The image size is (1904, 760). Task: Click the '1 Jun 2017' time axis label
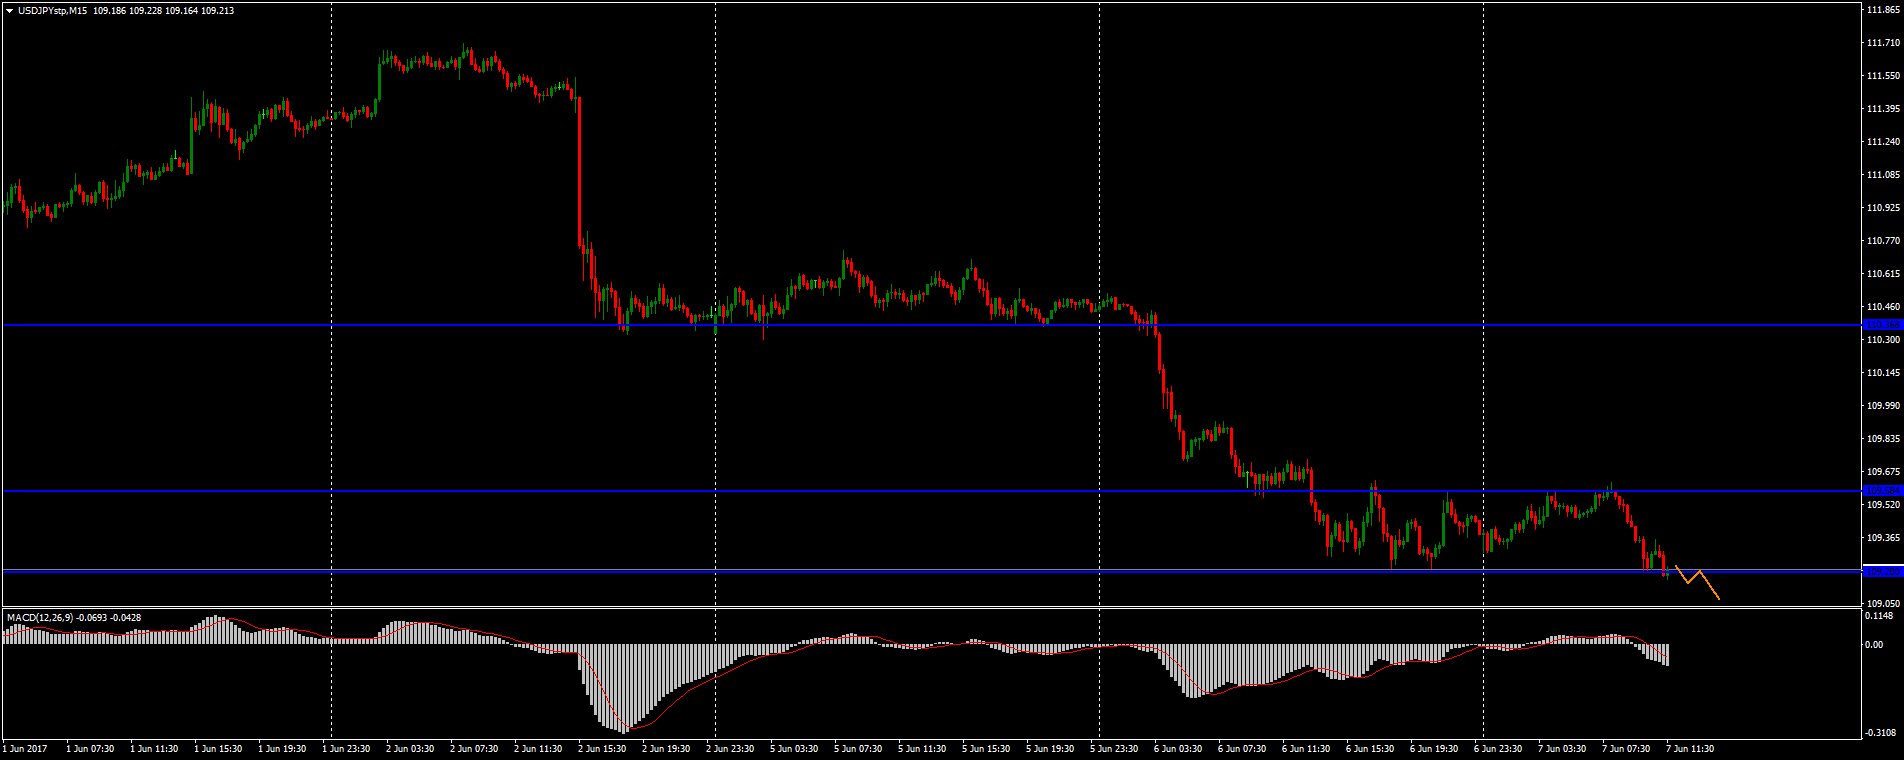(25, 748)
